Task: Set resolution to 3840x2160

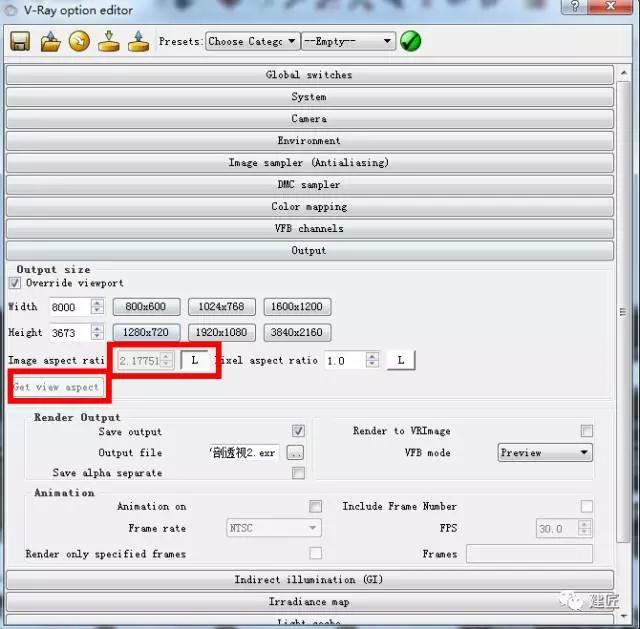Action: (297, 332)
